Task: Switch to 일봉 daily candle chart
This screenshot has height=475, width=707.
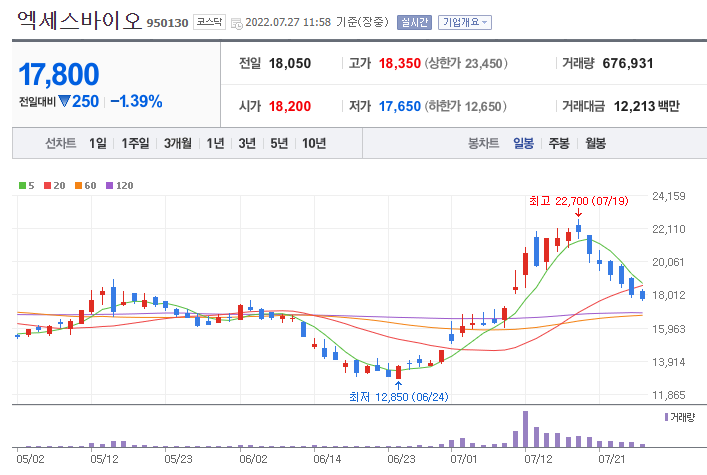Action: point(523,143)
